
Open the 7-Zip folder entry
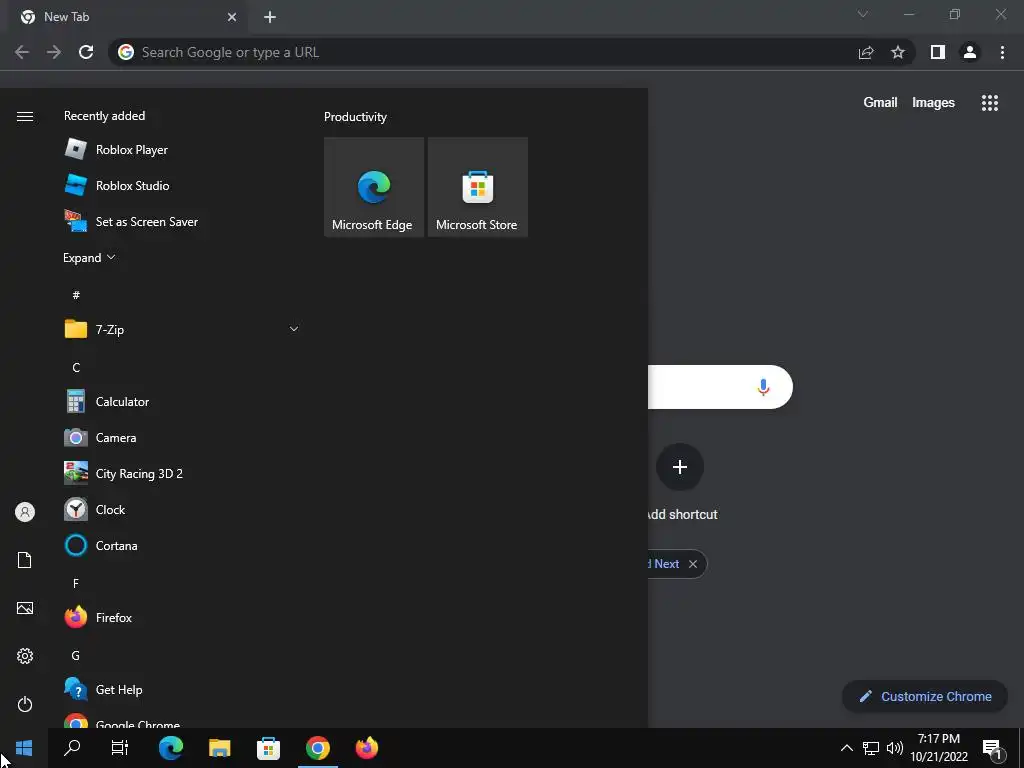pos(182,329)
